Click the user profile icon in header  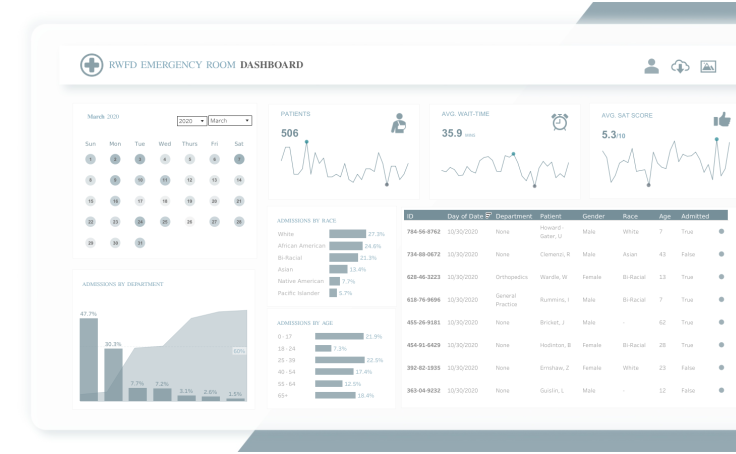pos(651,66)
